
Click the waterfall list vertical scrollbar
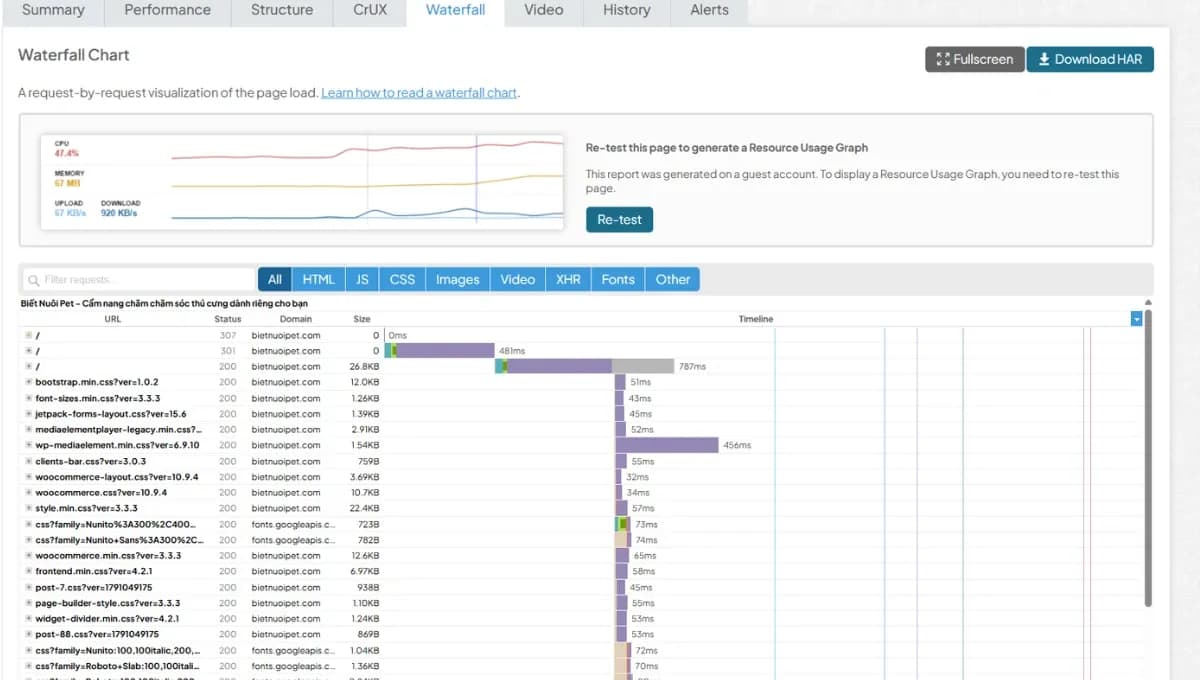1147,456
